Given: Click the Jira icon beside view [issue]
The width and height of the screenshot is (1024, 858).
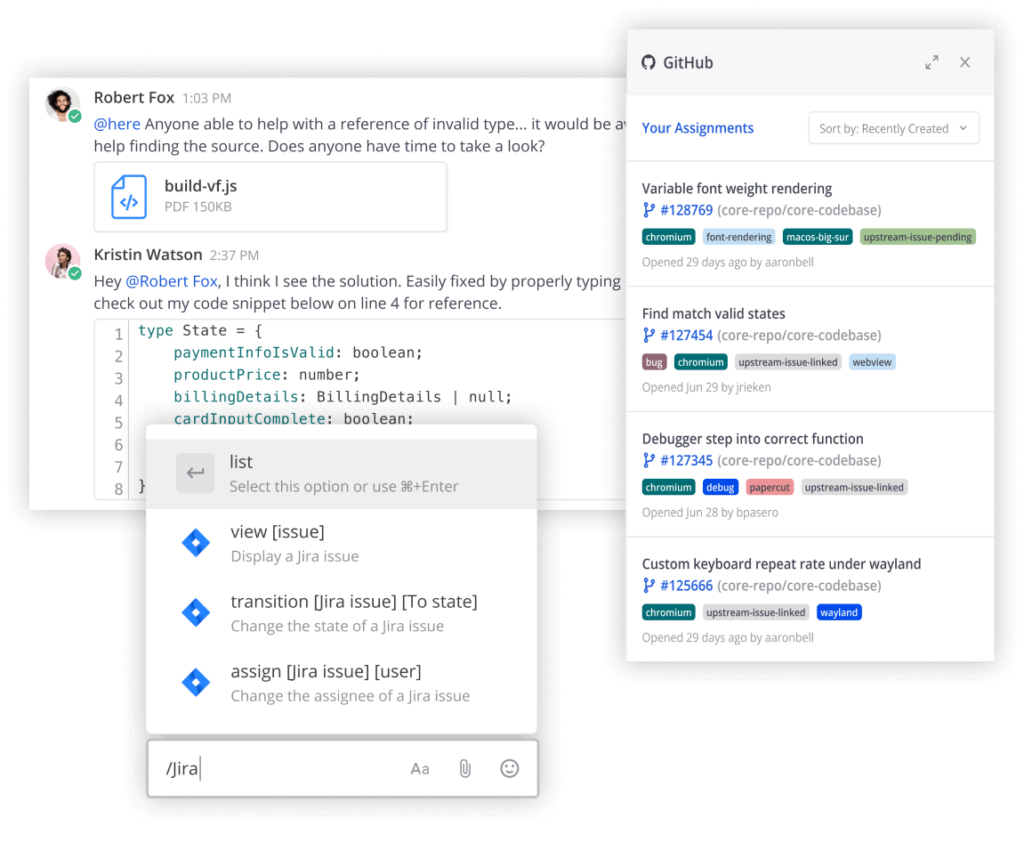Looking at the screenshot, I should [196, 542].
